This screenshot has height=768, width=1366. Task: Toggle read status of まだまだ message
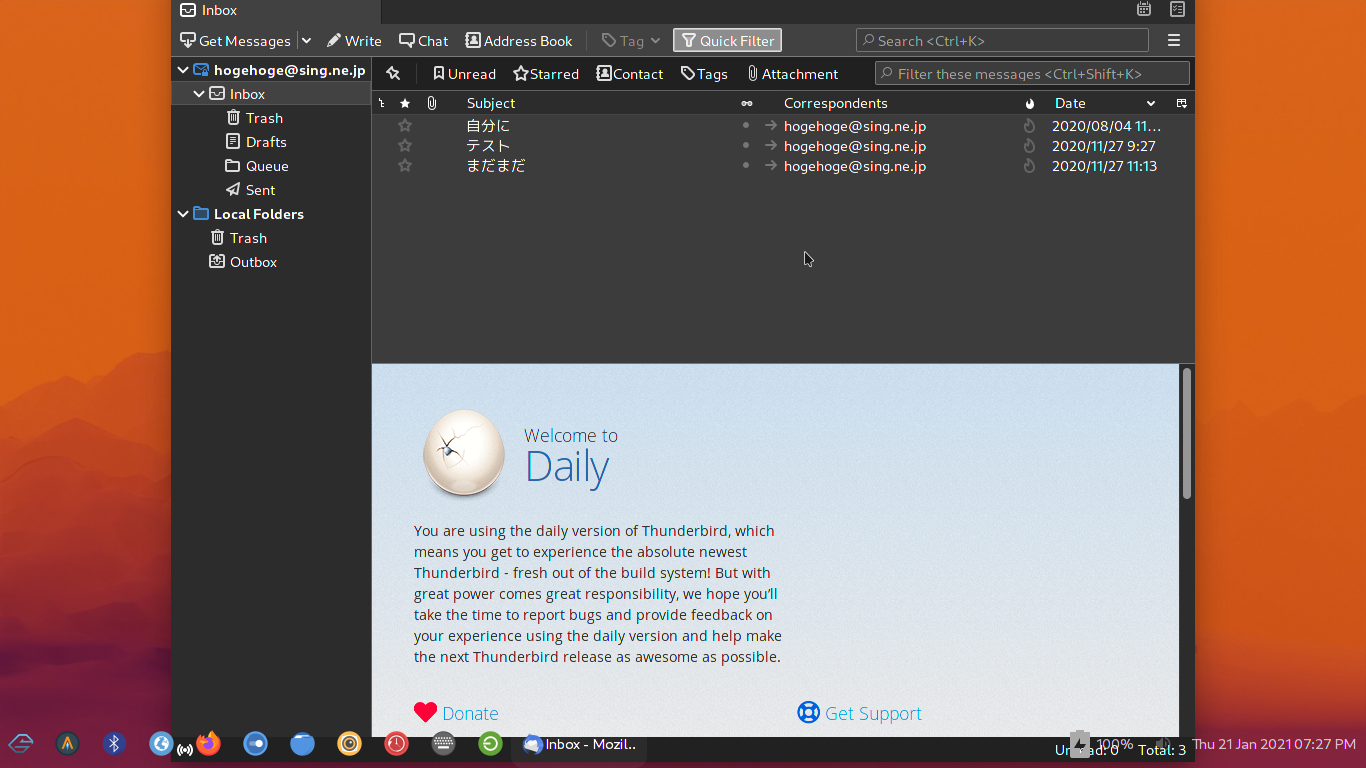(x=746, y=166)
